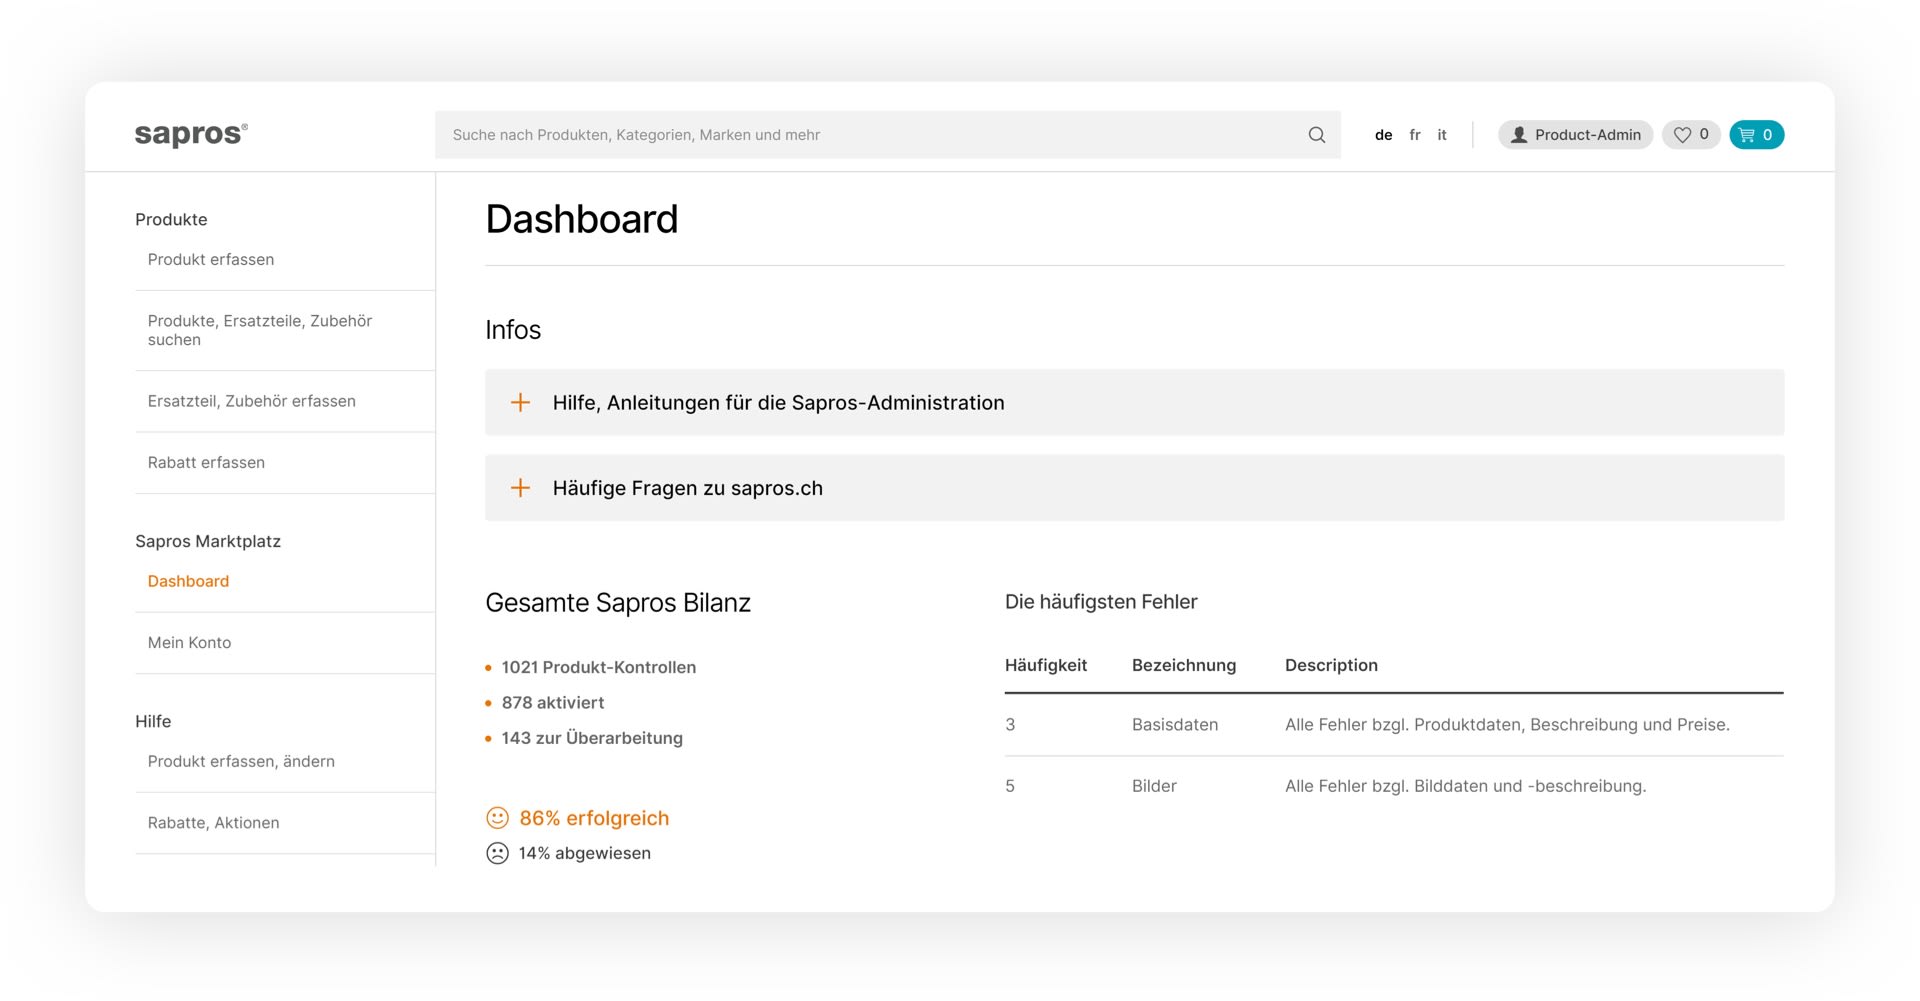This screenshot has height=1001, width=1920.
Task: Open the wishlist heart icon
Action: (1683, 135)
